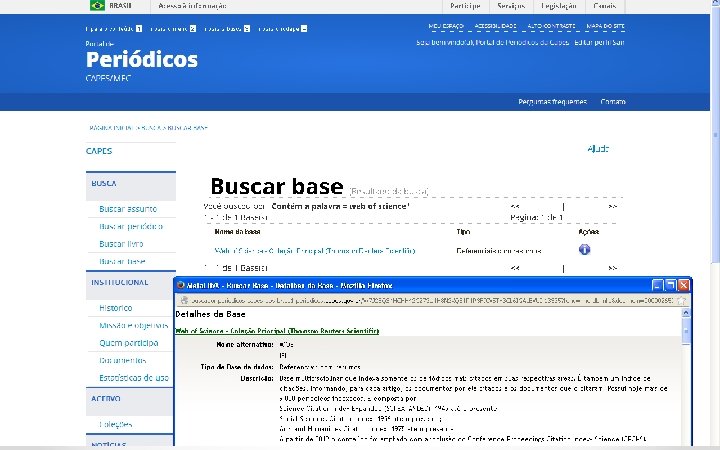Screen dimensions: 720x450
Task: Click the bookmark star in popup address bar
Action: pyautogui.click(x=681, y=301)
